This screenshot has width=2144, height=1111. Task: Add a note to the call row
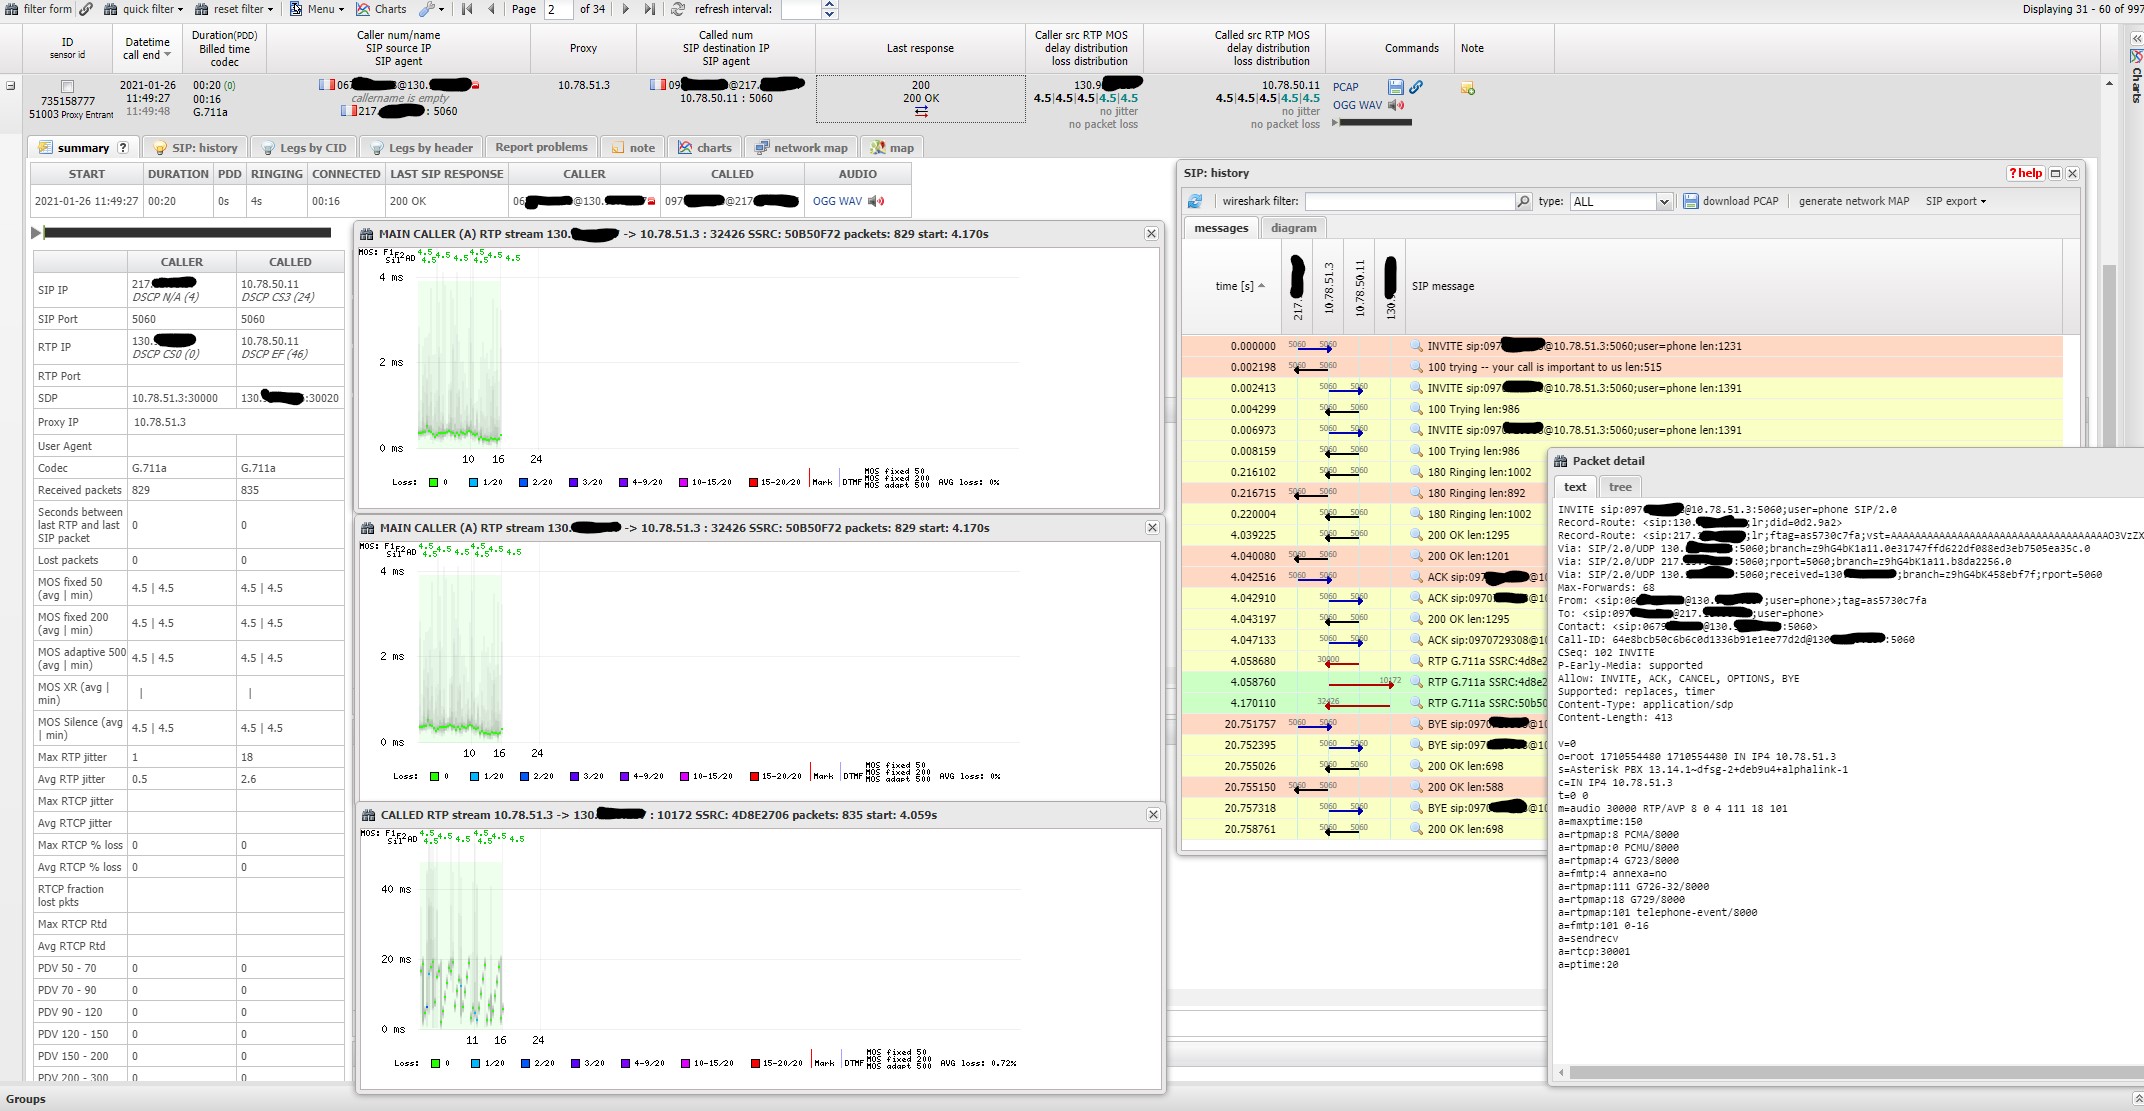(x=1467, y=89)
